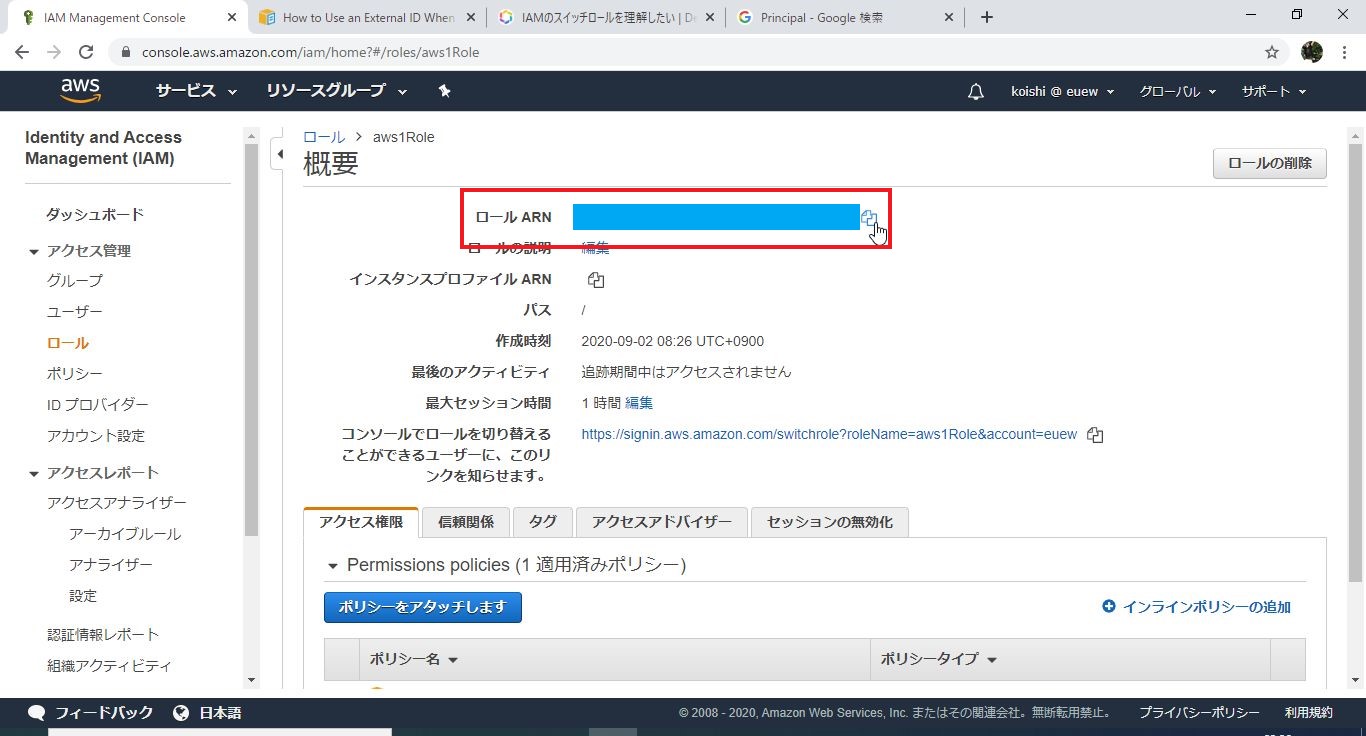This screenshot has width=1366, height=736.
Task: Open the グローバル region dropdown
Action: click(x=1178, y=91)
